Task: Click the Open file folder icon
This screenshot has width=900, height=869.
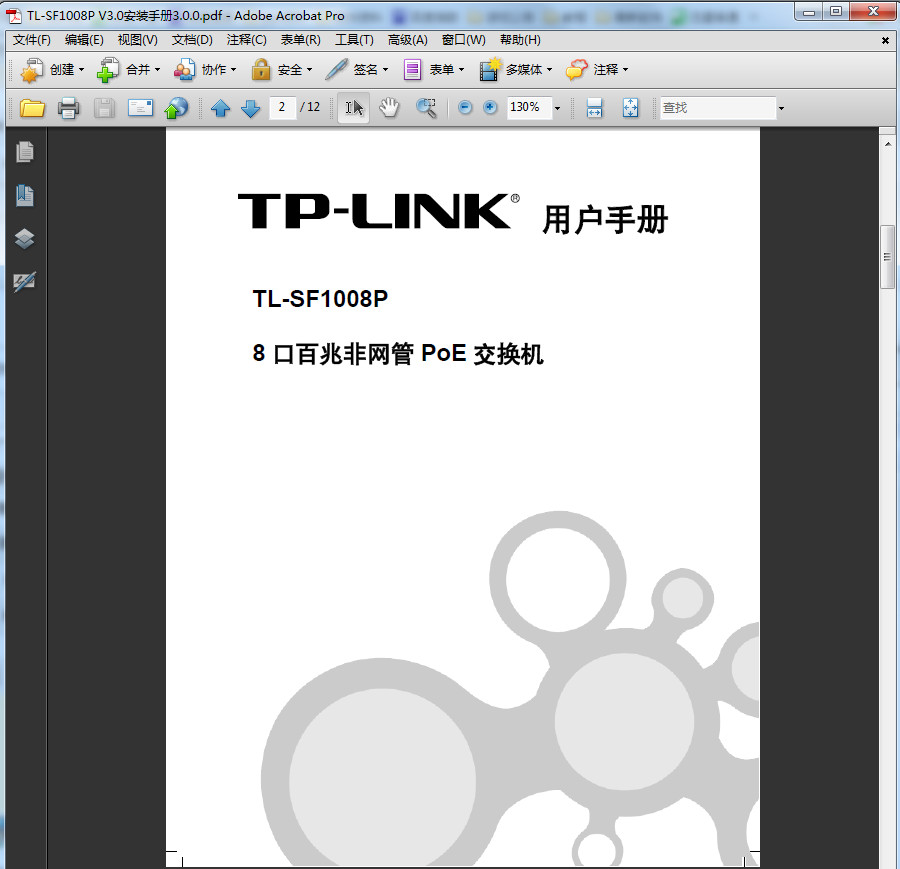Action: point(32,108)
